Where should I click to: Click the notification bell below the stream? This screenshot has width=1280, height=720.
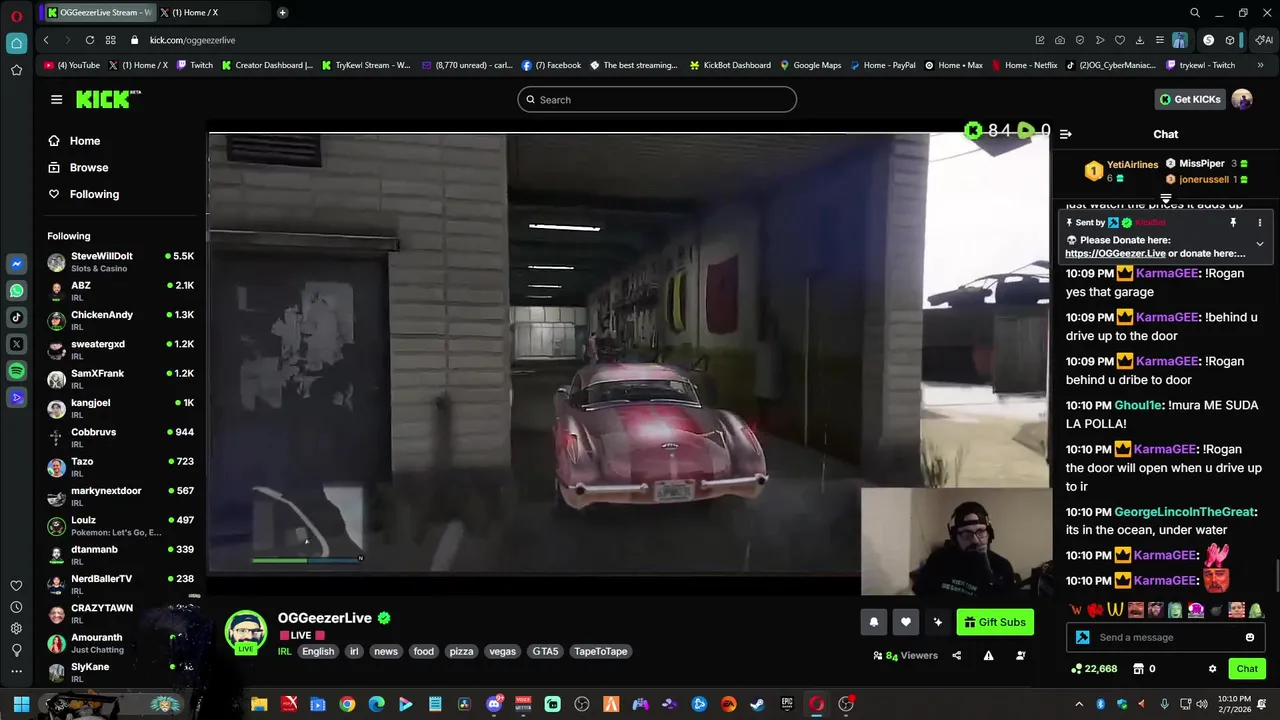pyautogui.click(x=873, y=622)
